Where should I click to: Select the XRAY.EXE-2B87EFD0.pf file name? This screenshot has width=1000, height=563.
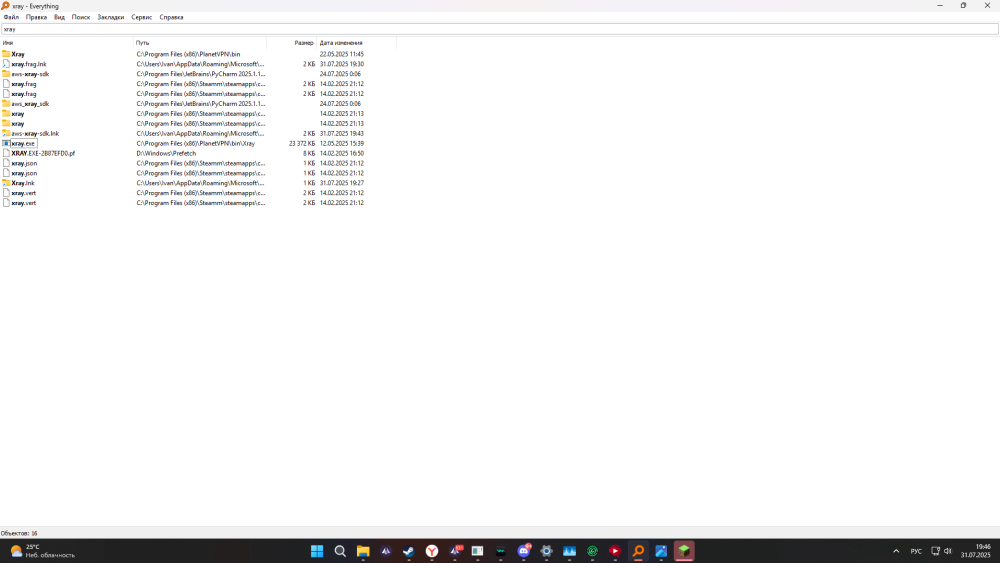pyautogui.click(x=43, y=153)
